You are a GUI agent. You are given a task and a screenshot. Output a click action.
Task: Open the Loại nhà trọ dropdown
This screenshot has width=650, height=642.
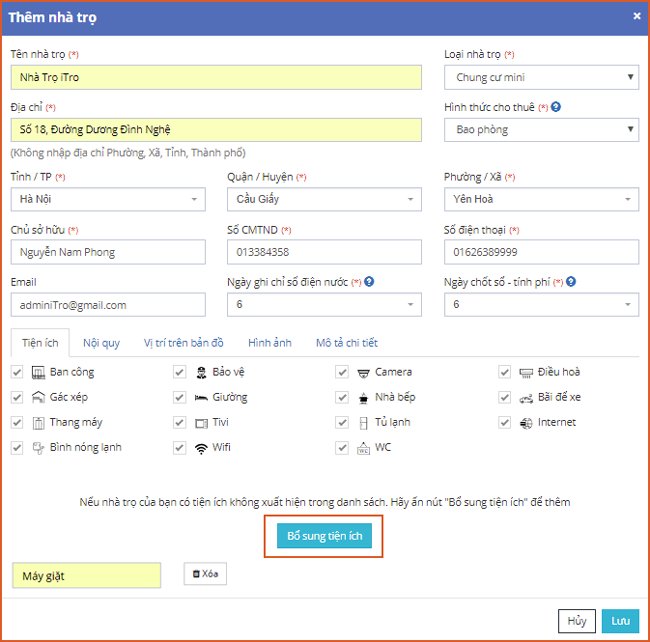pyautogui.click(x=541, y=77)
